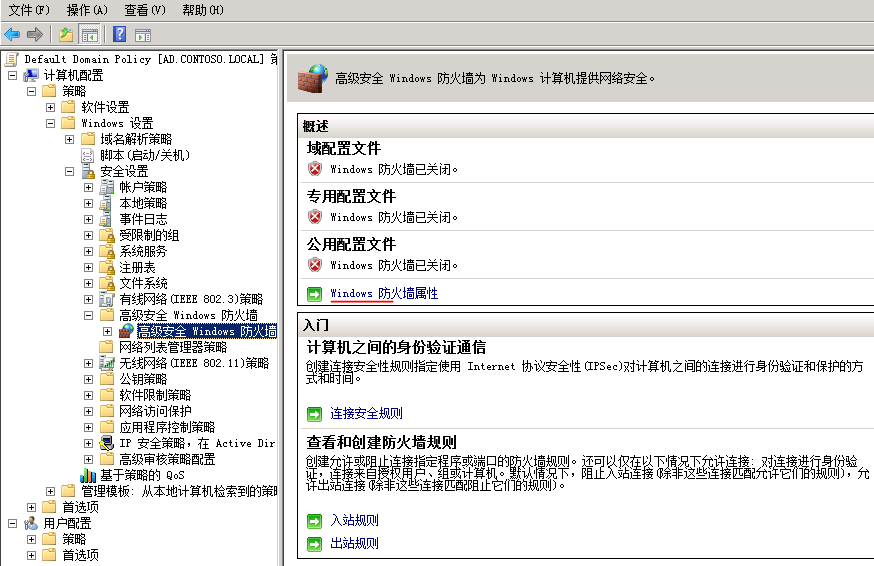The height and width of the screenshot is (566, 874).
Task: Open the 文件(F) menu
Action: tap(29, 10)
